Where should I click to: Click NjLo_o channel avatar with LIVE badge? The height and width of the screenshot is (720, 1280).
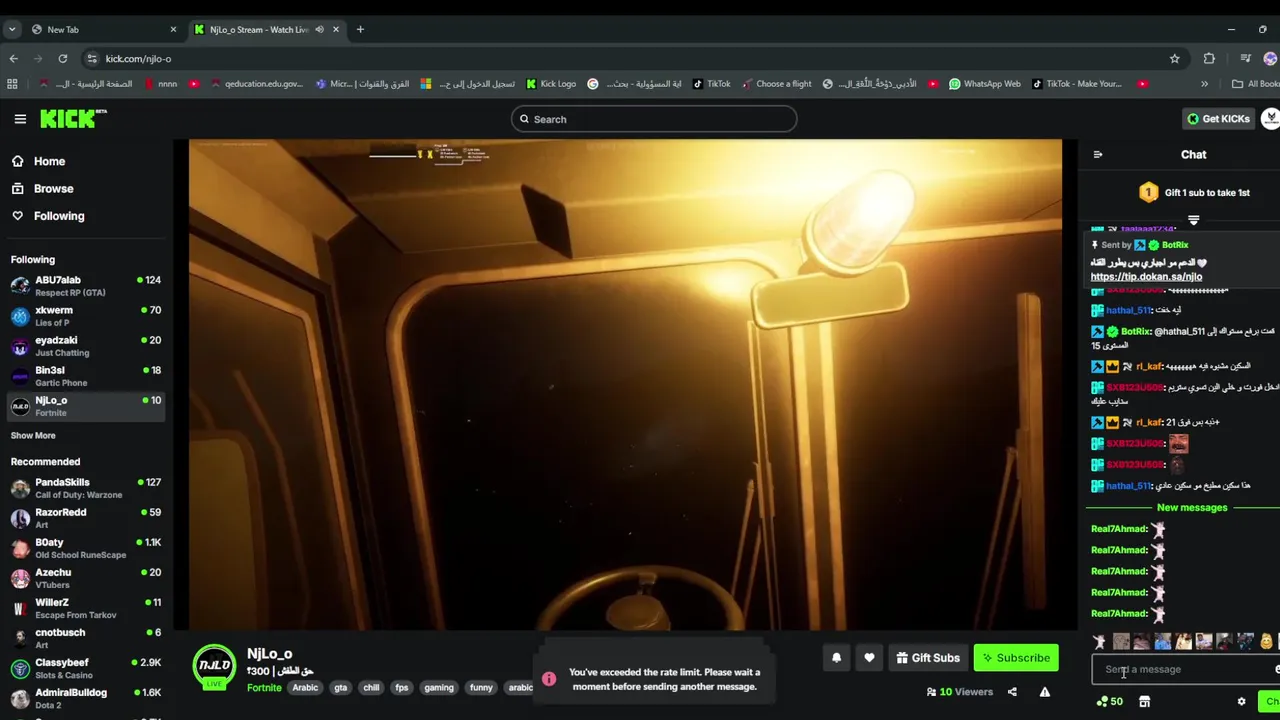click(214, 666)
